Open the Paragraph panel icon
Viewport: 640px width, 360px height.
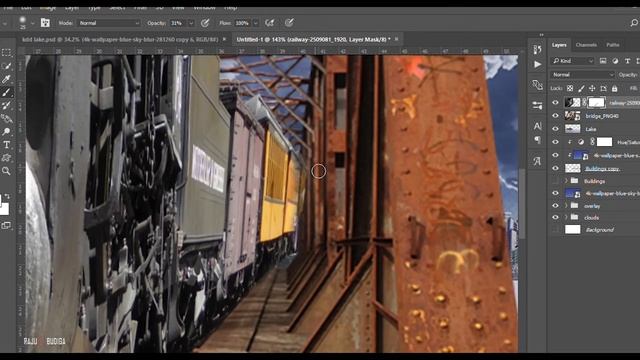[538, 140]
